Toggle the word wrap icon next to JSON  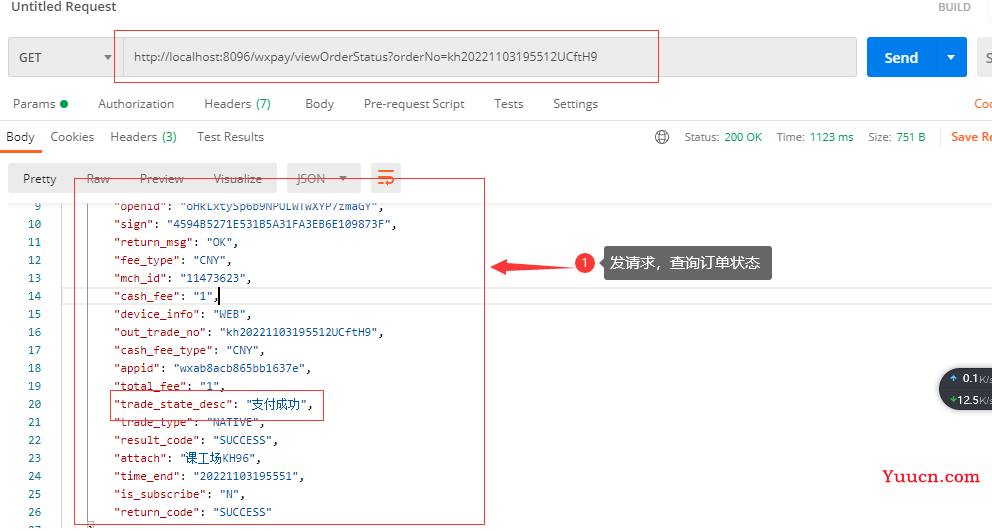[386, 178]
